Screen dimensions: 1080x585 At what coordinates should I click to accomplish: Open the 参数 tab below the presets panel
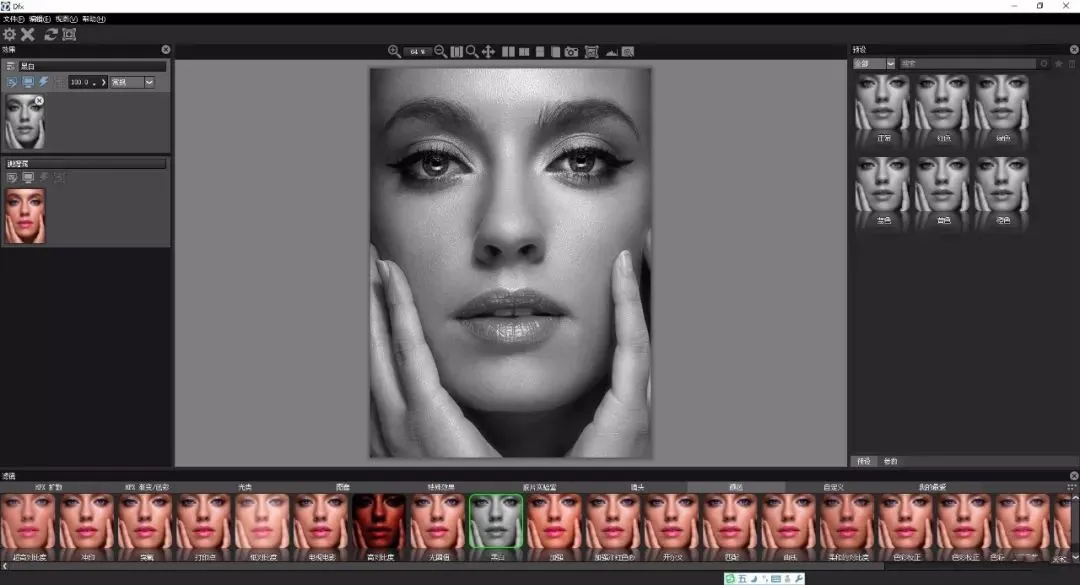pyautogui.click(x=891, y=461)
